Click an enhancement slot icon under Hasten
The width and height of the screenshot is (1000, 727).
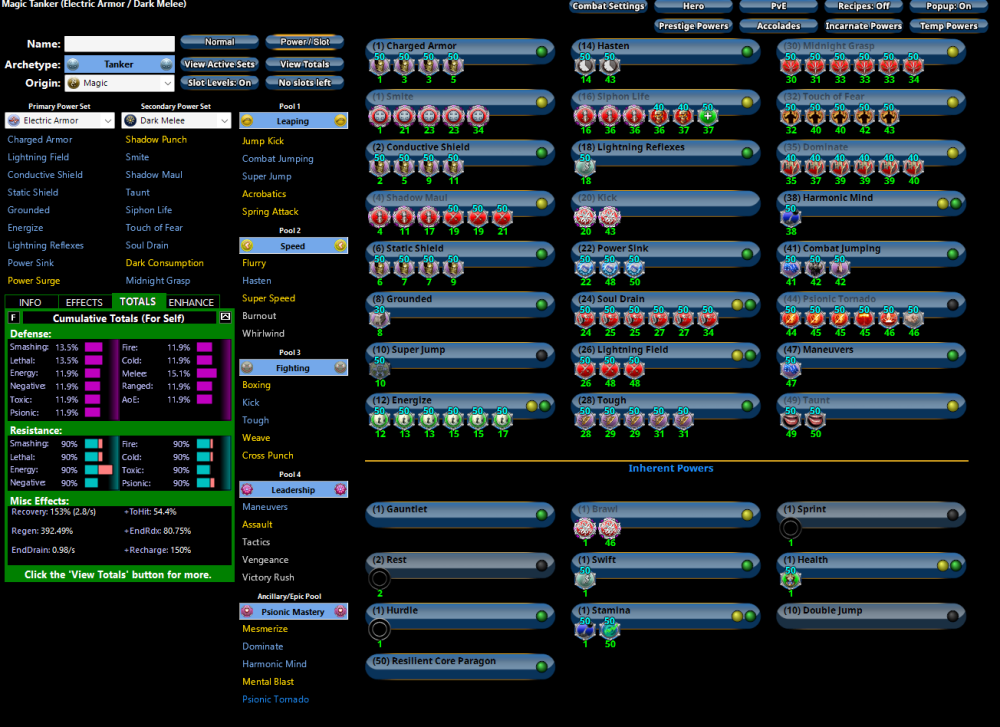click(585, 65)
